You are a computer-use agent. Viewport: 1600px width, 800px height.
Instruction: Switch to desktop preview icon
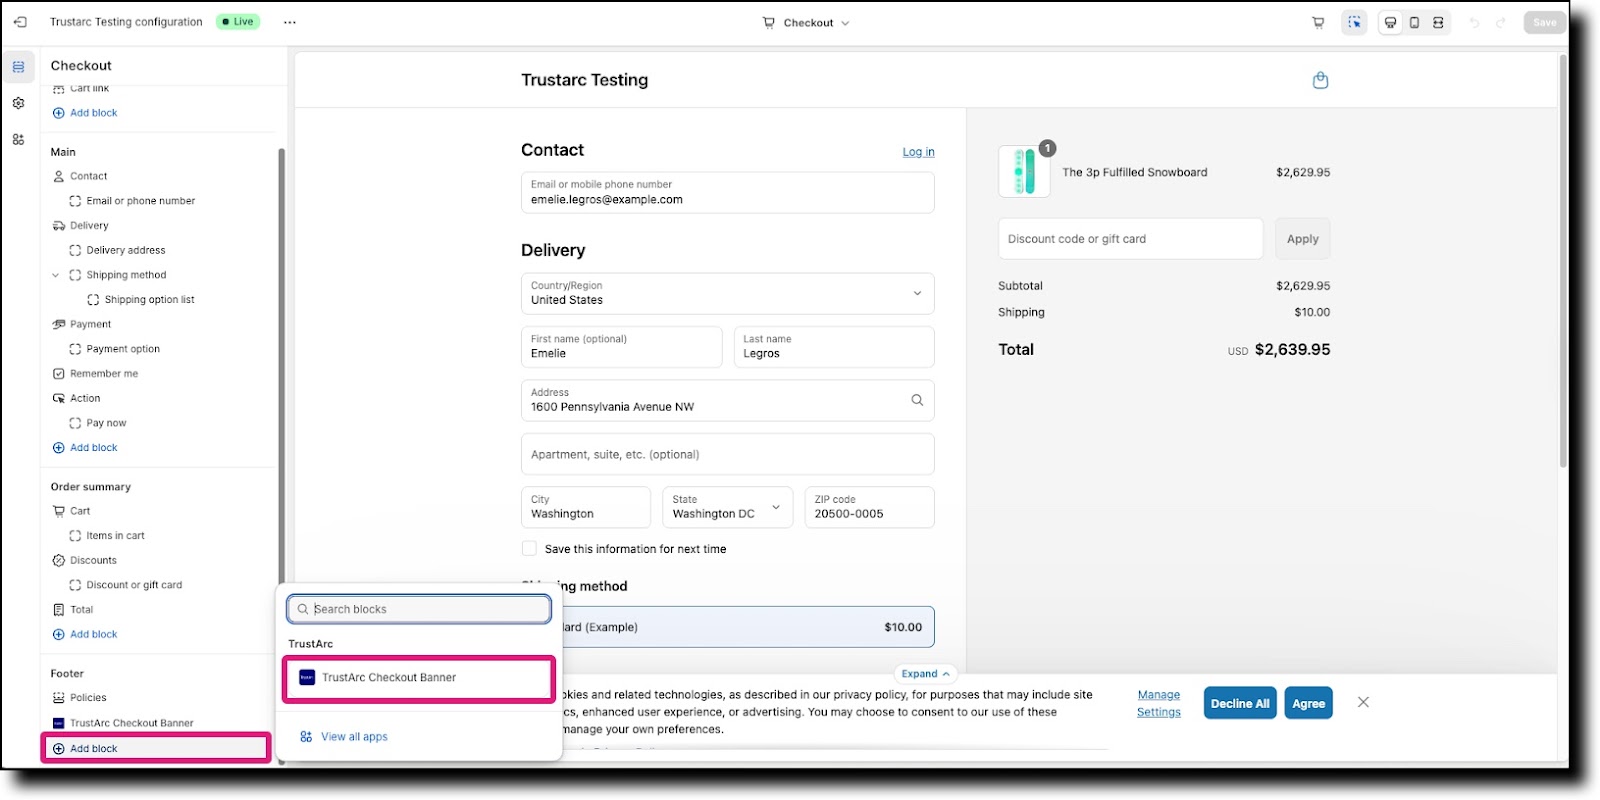click(x=1390, y=22)
